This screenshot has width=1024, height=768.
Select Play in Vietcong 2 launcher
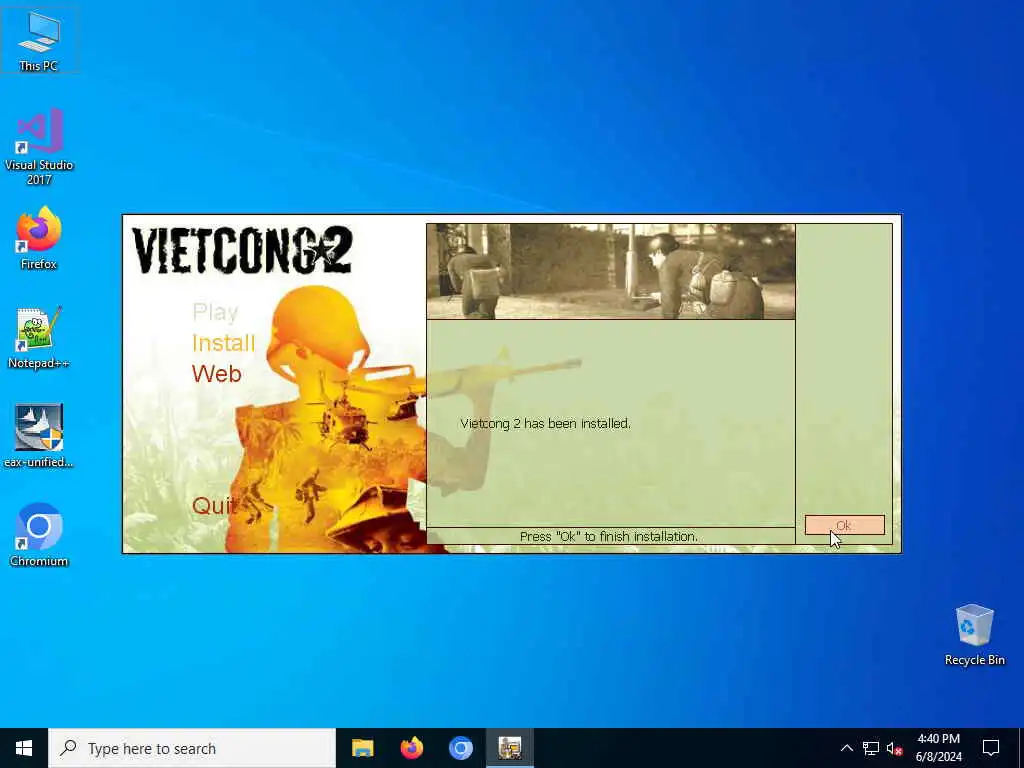coord(216,313)
